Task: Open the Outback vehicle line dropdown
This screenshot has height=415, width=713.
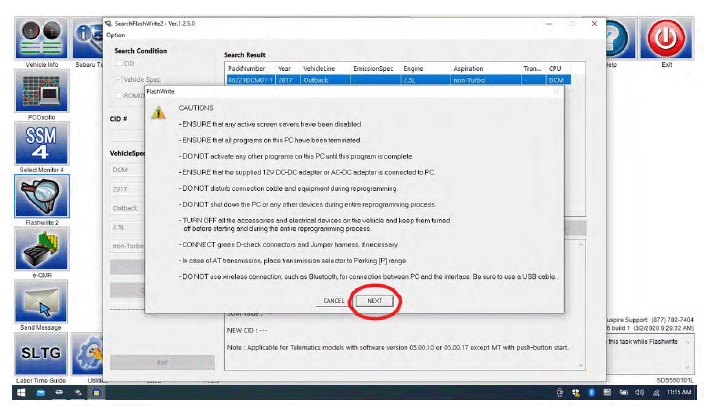Action: 127,208
